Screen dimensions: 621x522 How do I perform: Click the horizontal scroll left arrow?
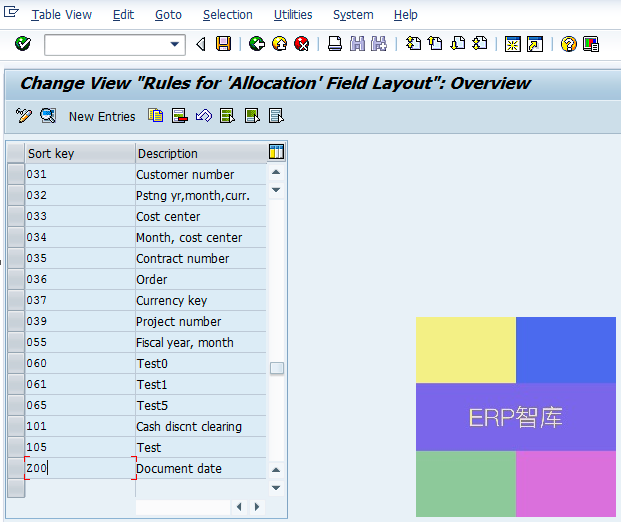tap(239, 507)
